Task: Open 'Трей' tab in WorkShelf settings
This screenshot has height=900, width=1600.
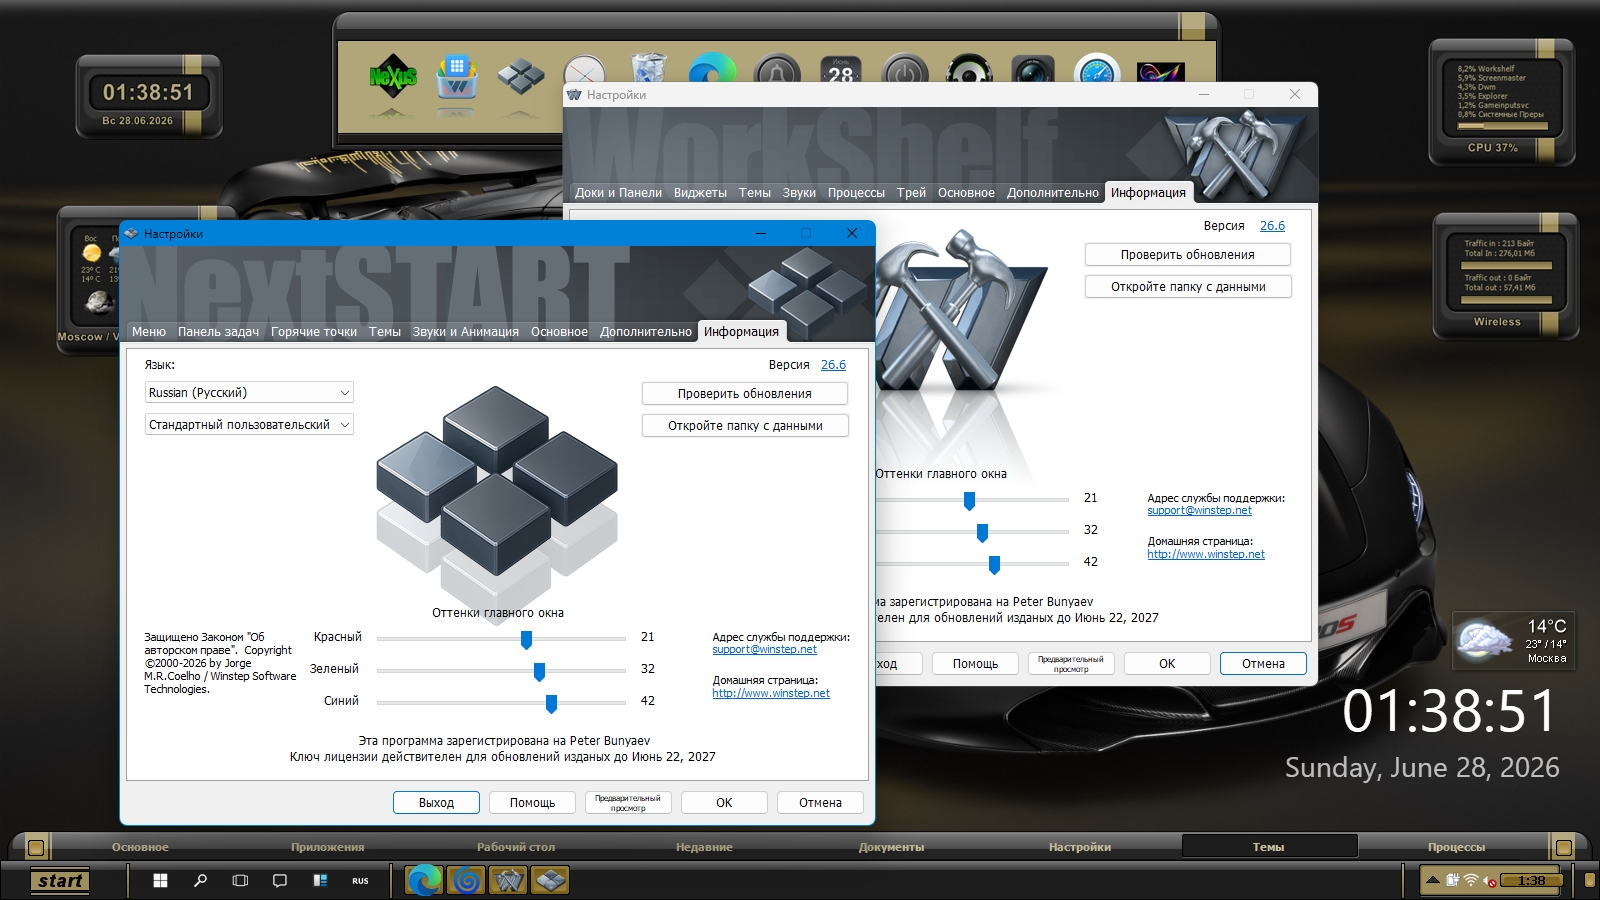Action: (911, 193)
